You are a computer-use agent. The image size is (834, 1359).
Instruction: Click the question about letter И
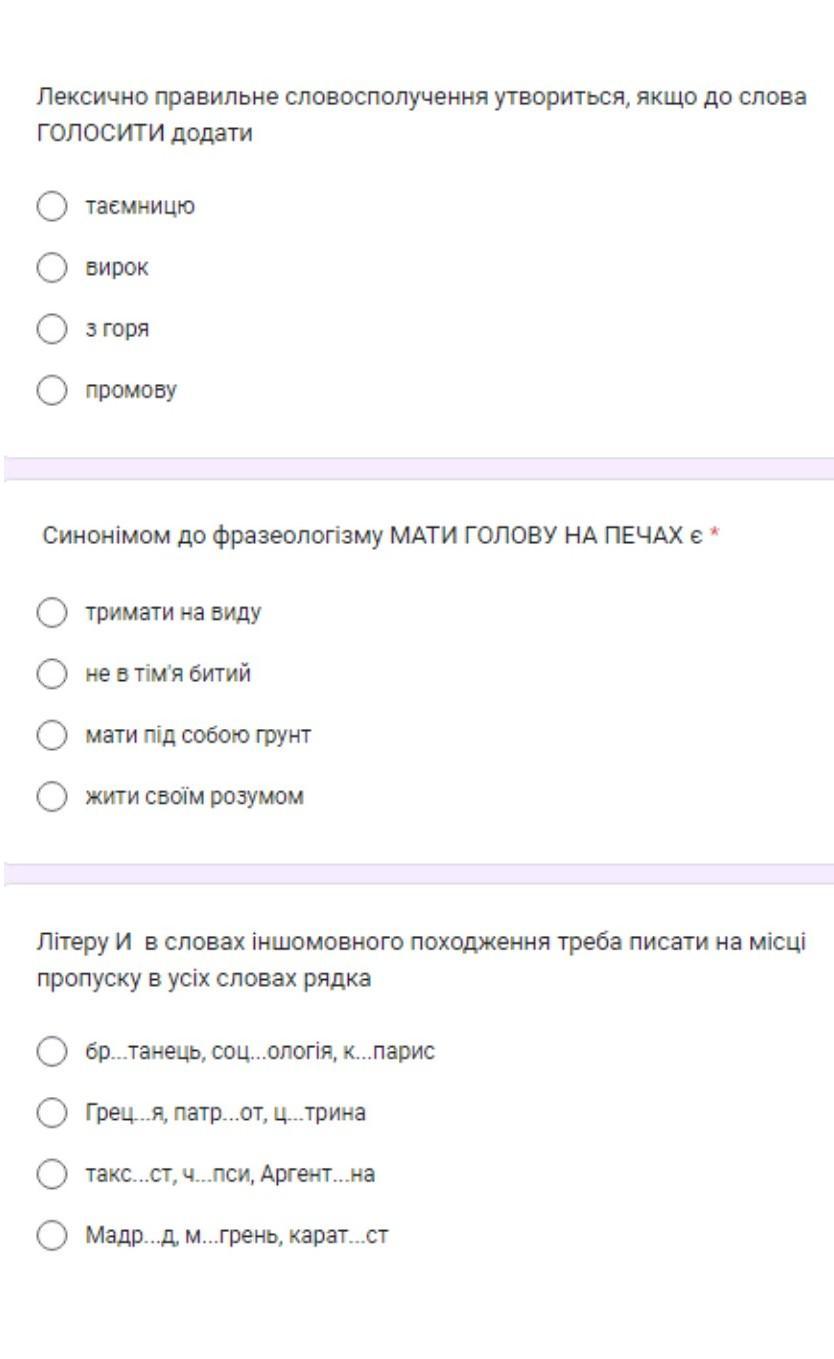click(420, 959)
